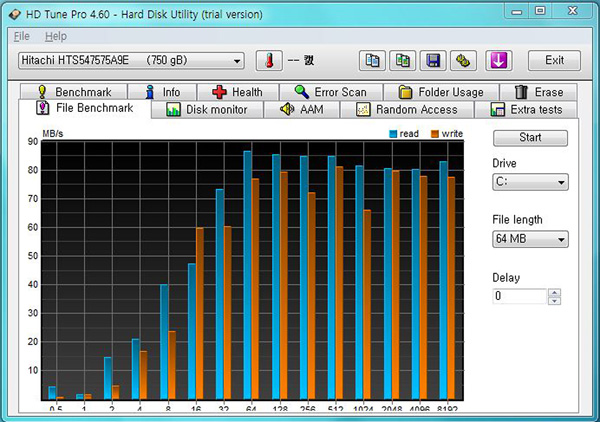This screenshot has height=422, width=600.
Task: Click the temperature thermometer icon
Action: [x=267, y=61]
